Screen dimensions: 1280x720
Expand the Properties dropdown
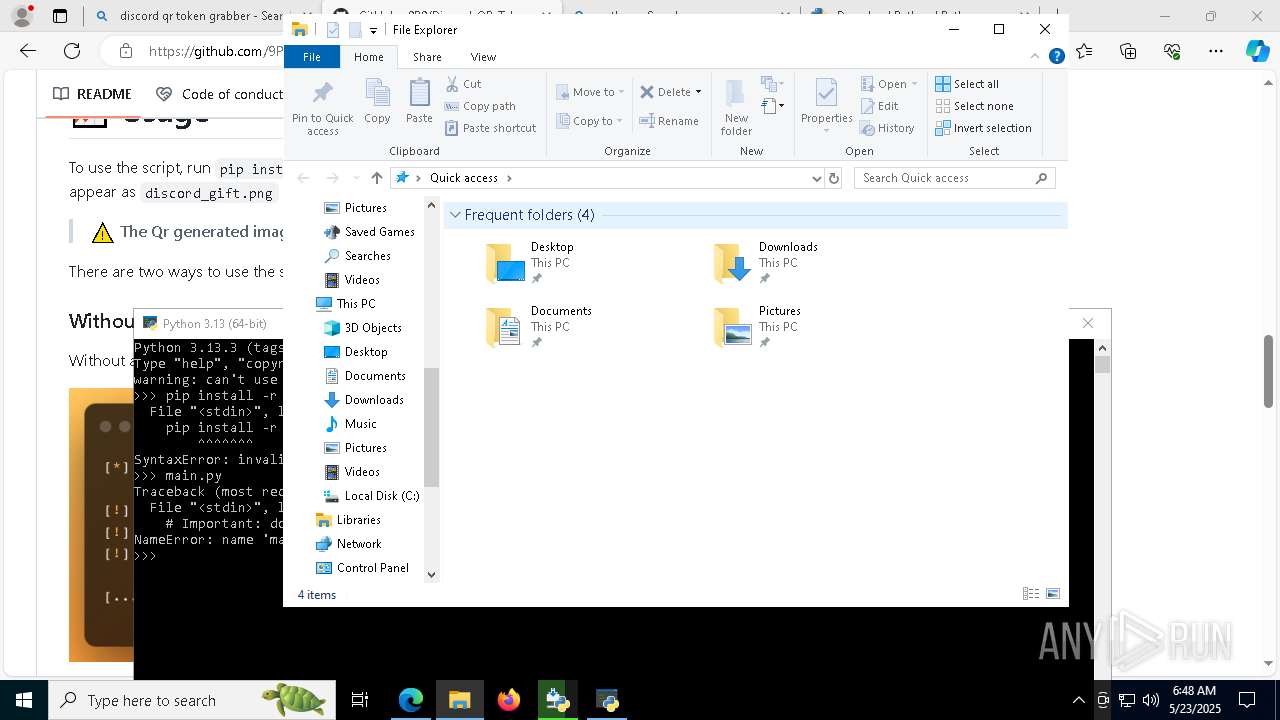coord(825,130)
